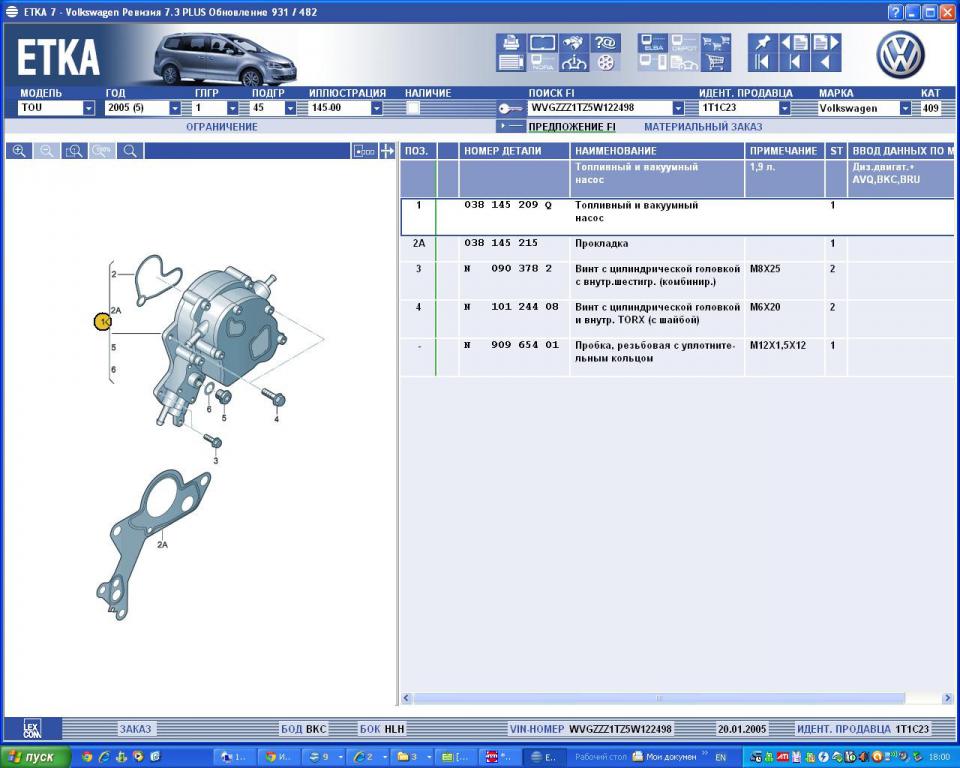Click scroll right arrow of parts list
This screenshot has height=768, width=960.
click(947, 698)
